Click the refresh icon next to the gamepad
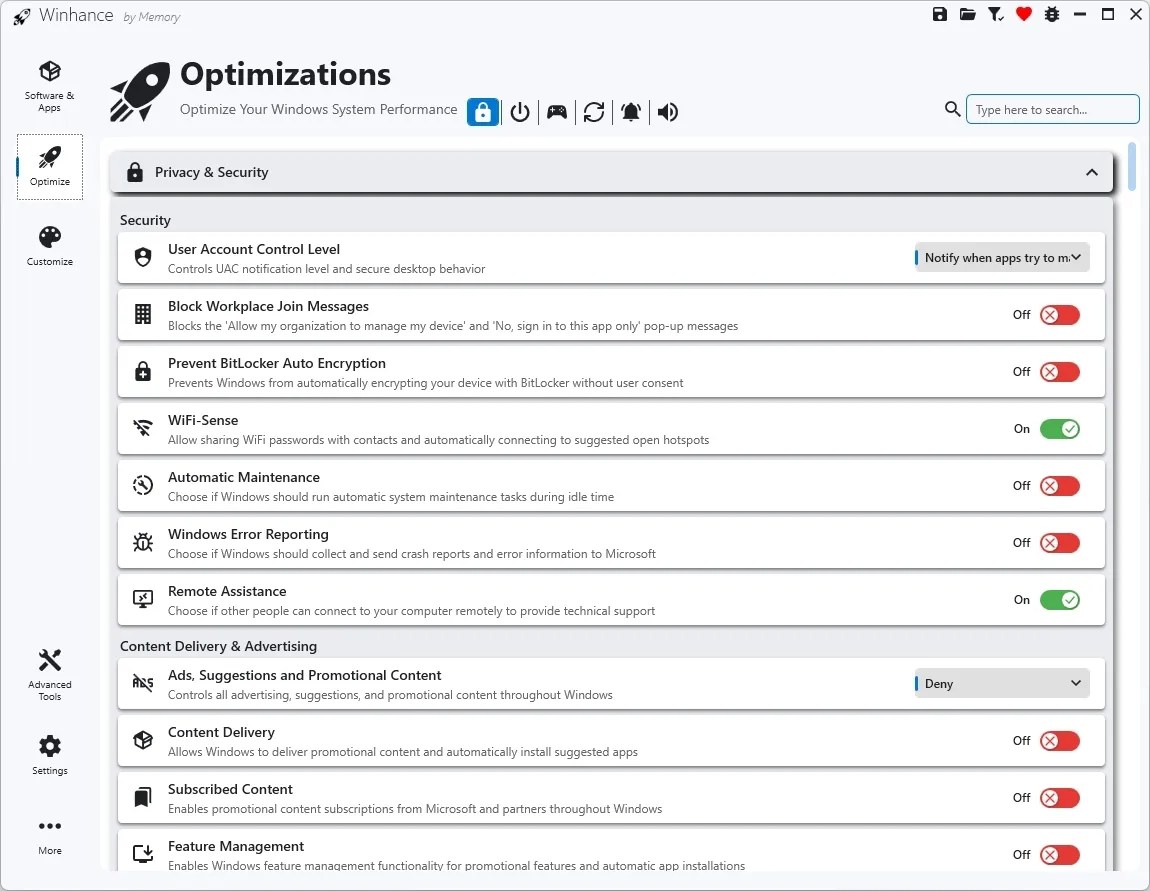 (594, 112)
